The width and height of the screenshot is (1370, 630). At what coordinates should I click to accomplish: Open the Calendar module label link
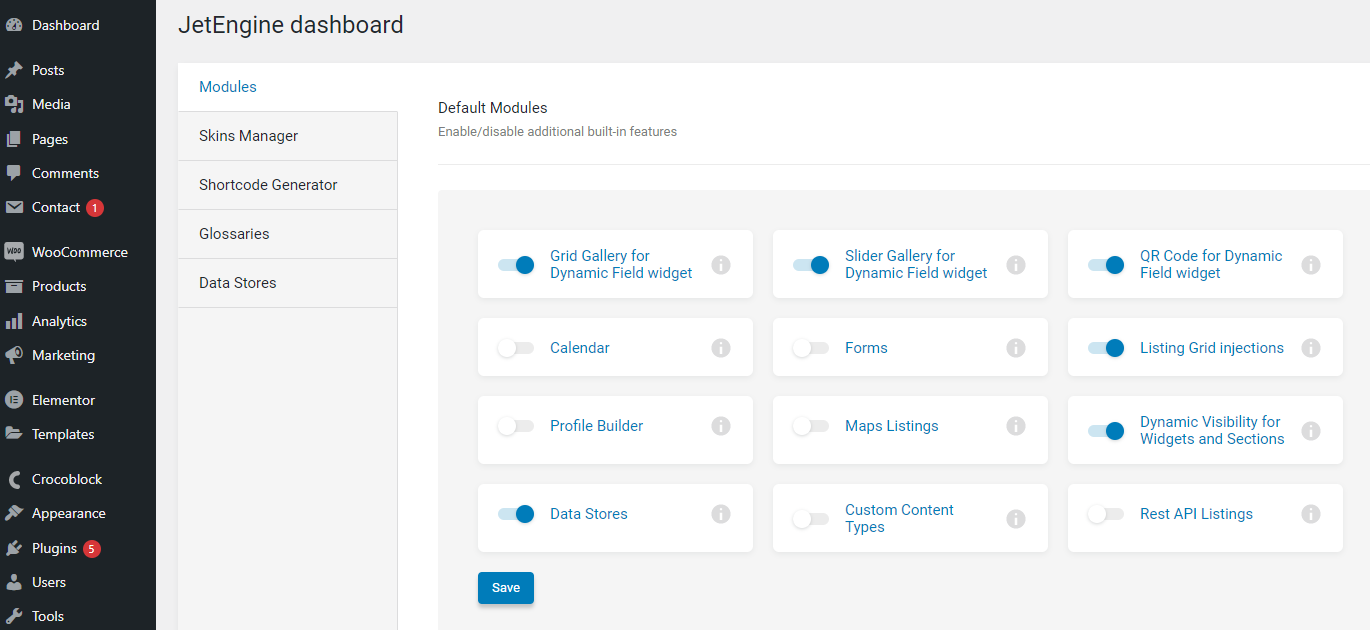[x=580, y=348]
